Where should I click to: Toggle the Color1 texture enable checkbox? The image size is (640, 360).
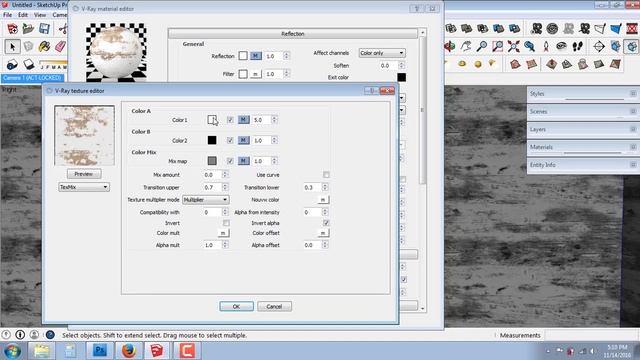[x=230, y=120]
